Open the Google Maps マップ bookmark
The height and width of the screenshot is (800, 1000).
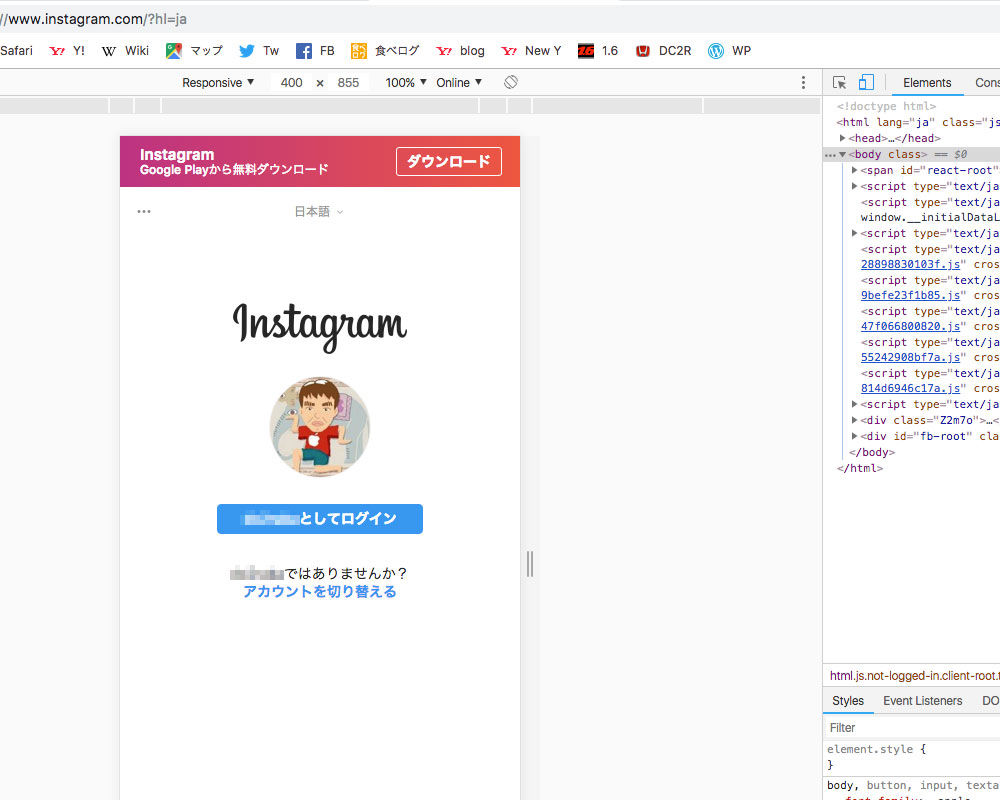[195, 51]
